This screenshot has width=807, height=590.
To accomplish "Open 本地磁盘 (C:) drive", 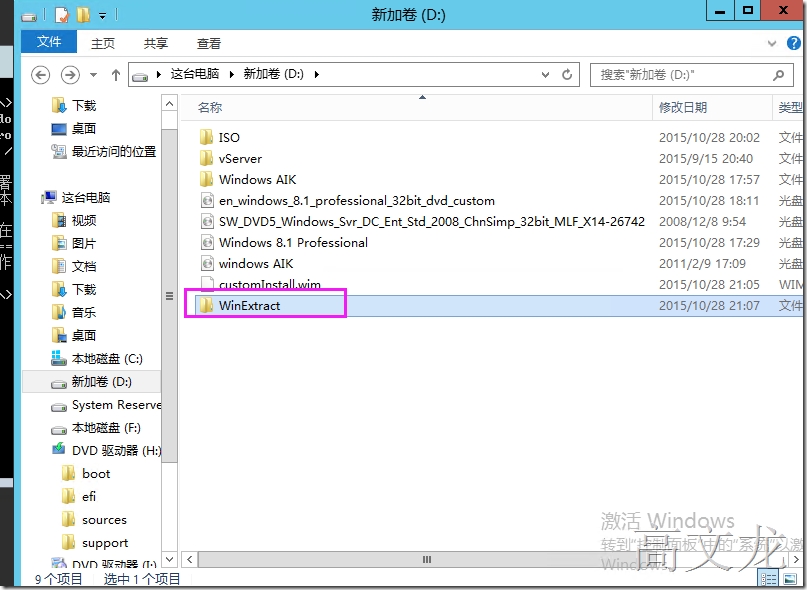I will [x=107, y=359].
